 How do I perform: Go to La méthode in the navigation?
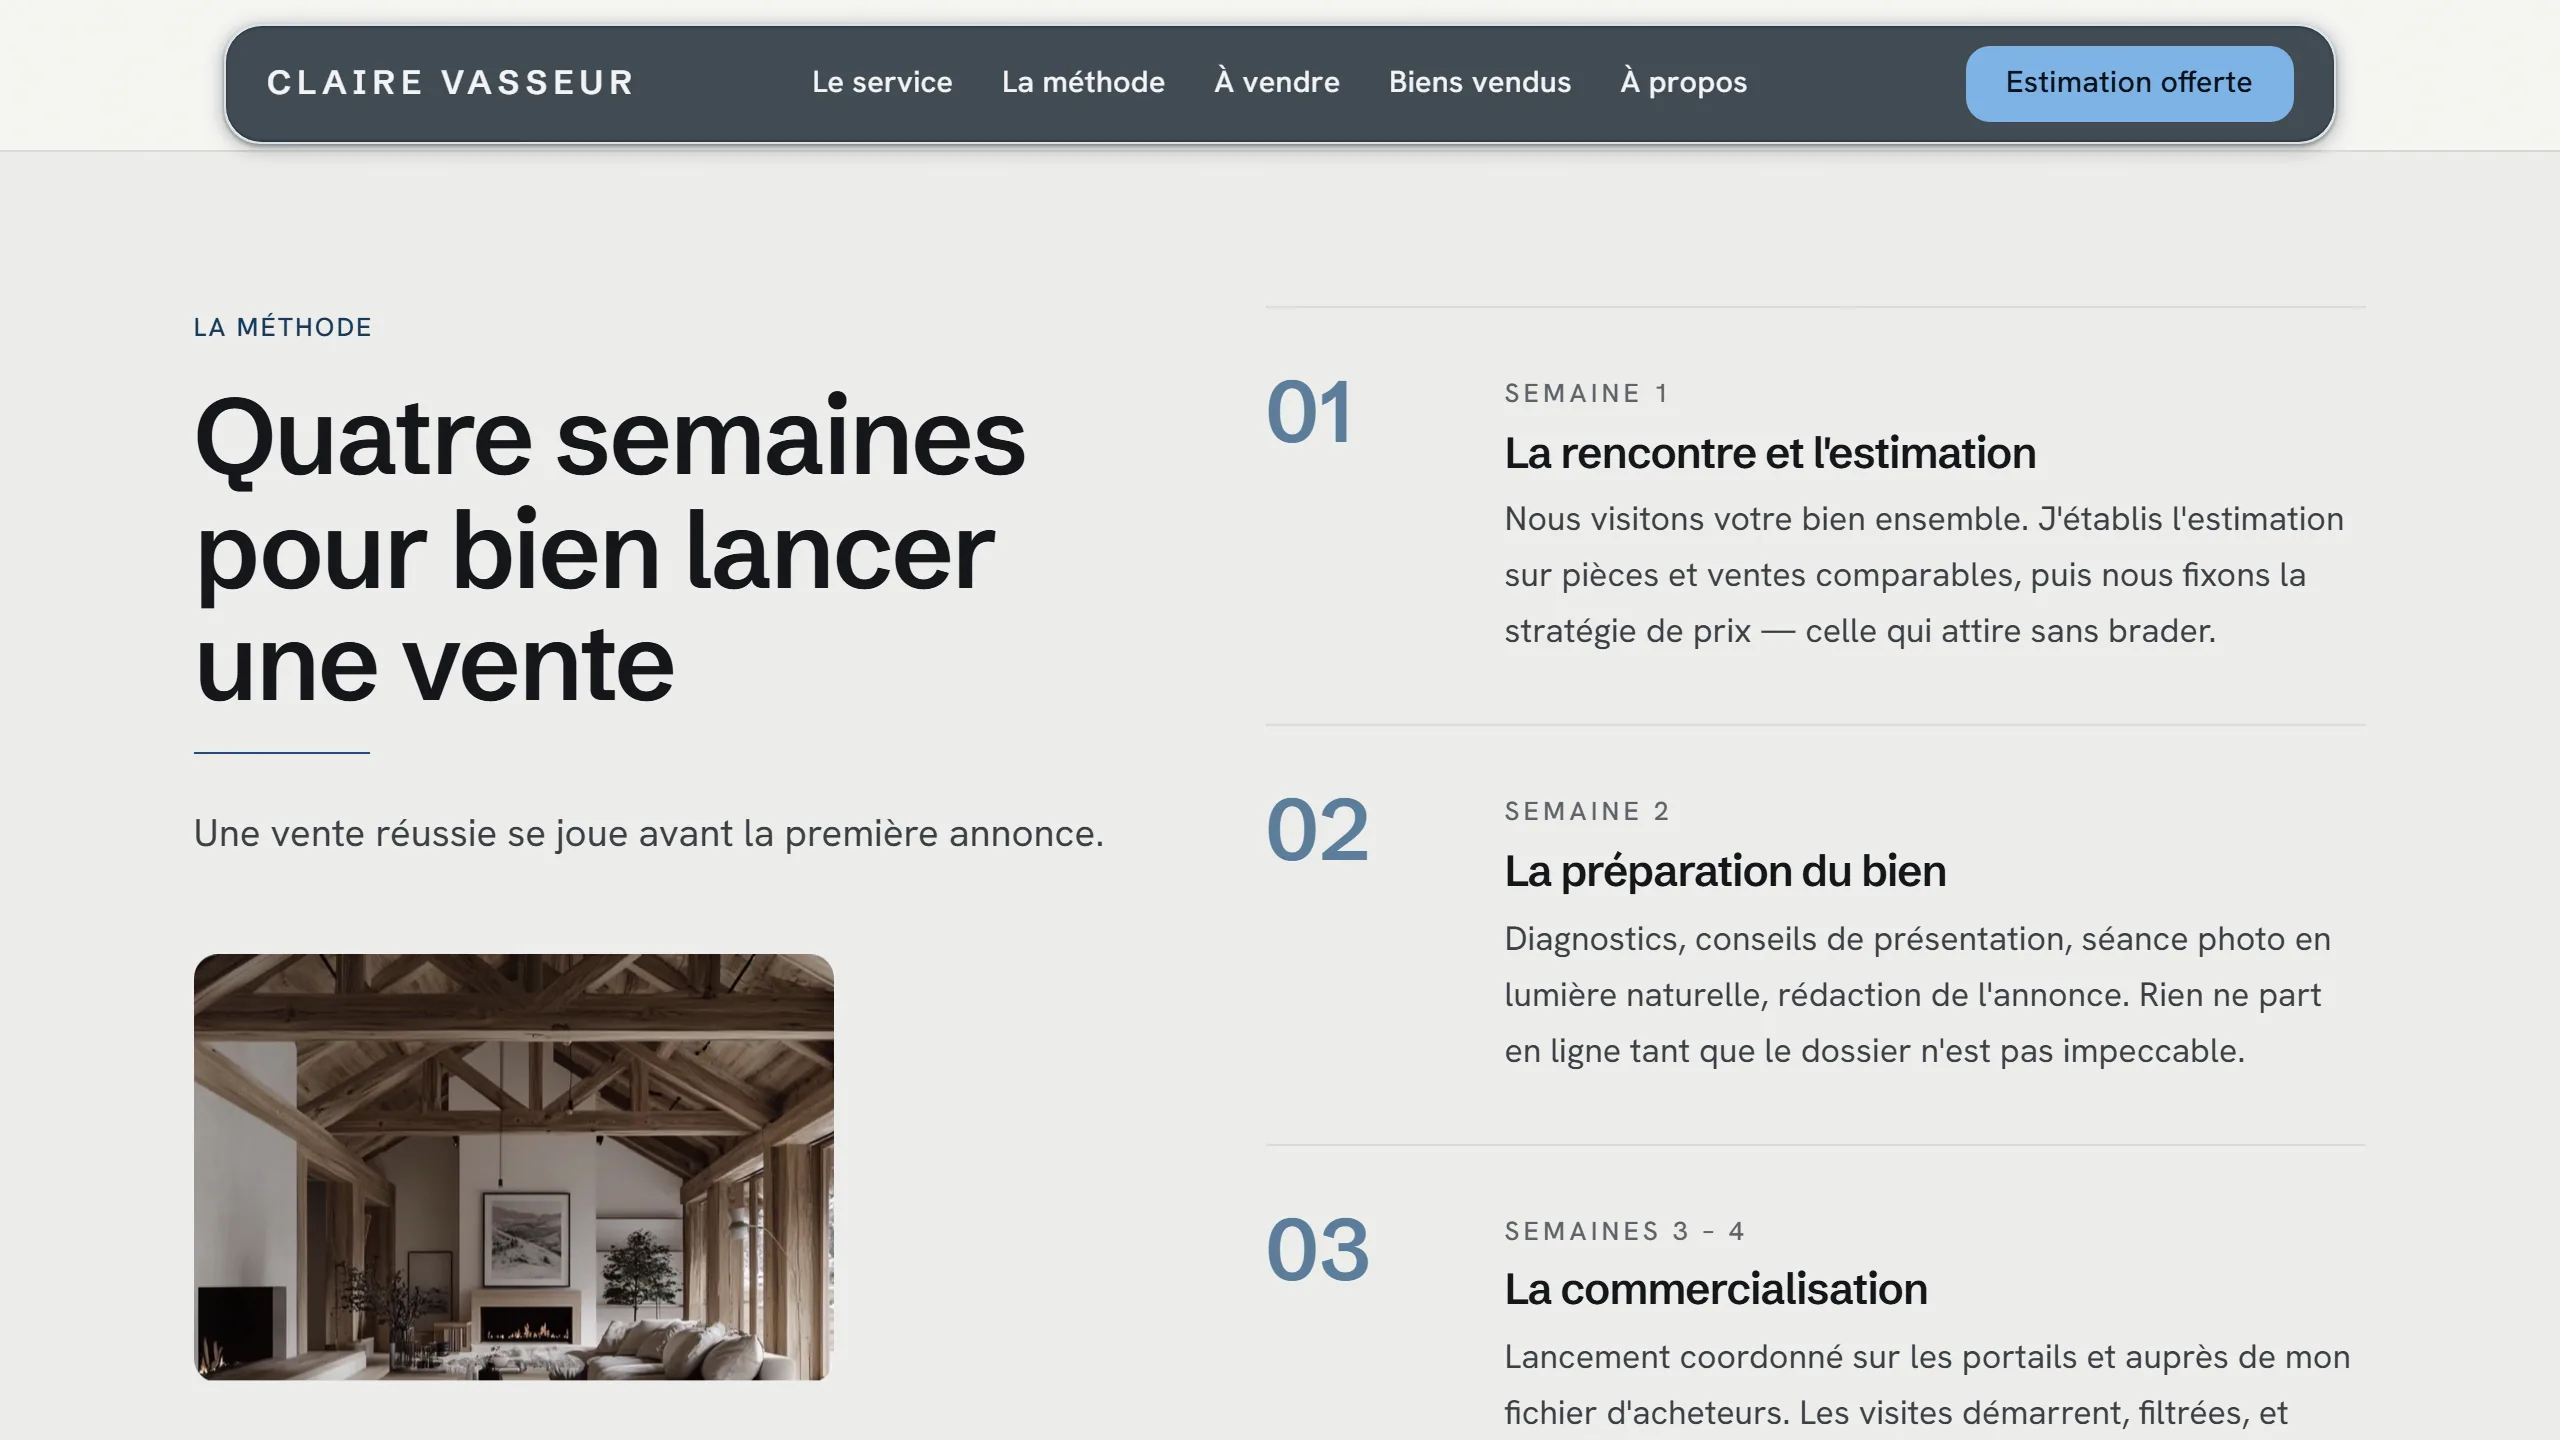(x=1083, y=82)
